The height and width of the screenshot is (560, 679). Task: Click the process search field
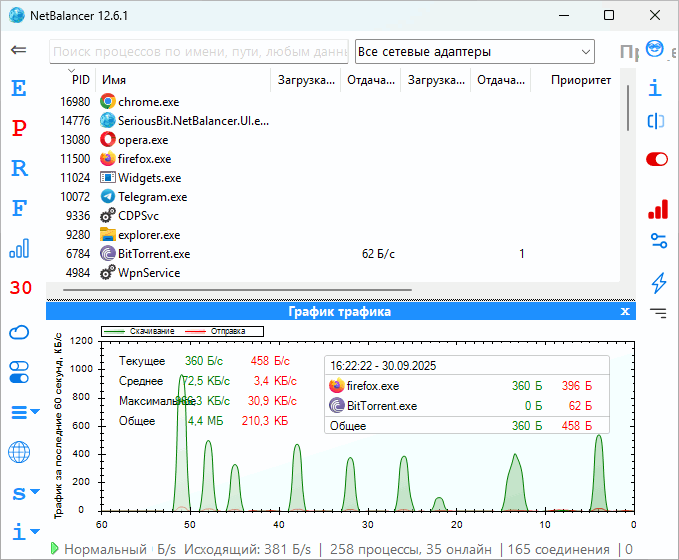[x=199, y=52]
